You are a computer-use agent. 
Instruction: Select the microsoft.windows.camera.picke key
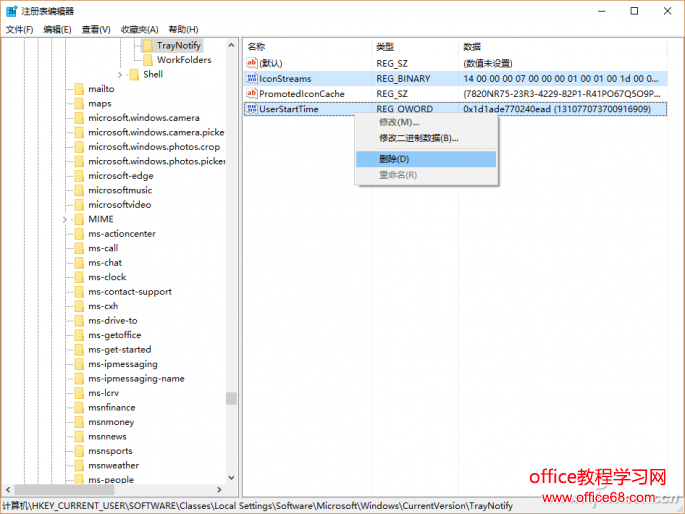[156, 132]
